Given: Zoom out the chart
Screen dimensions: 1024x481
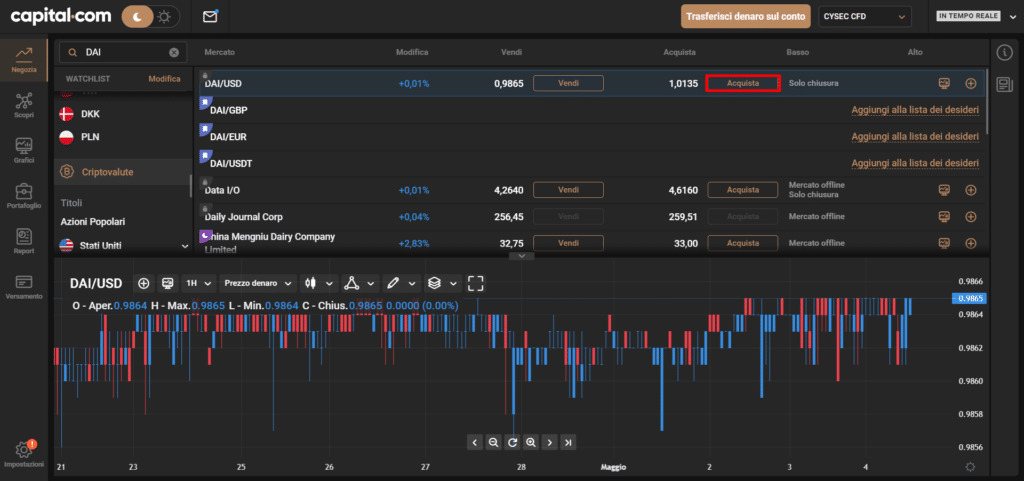Looking at the screenshot, I should click(x=494, y=442).
